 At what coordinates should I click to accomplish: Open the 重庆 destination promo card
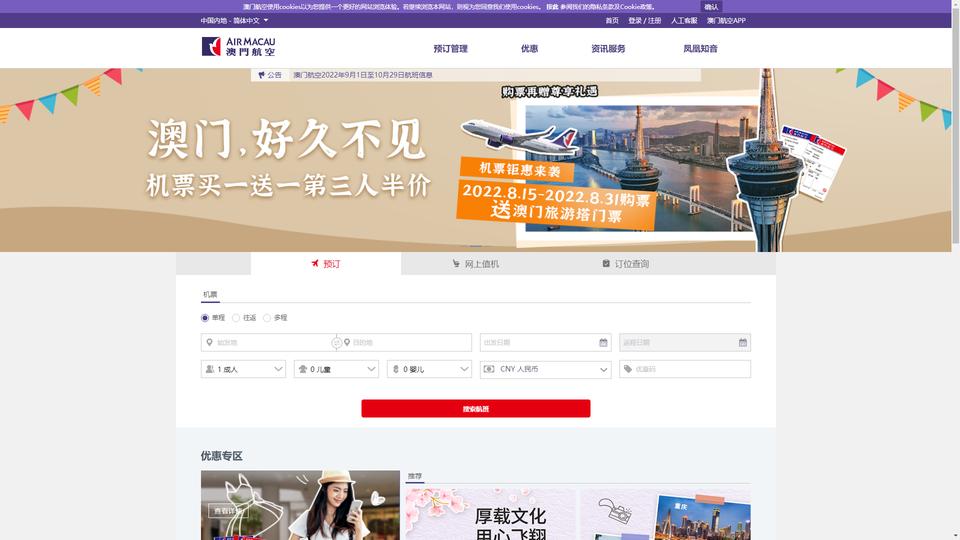666,514
